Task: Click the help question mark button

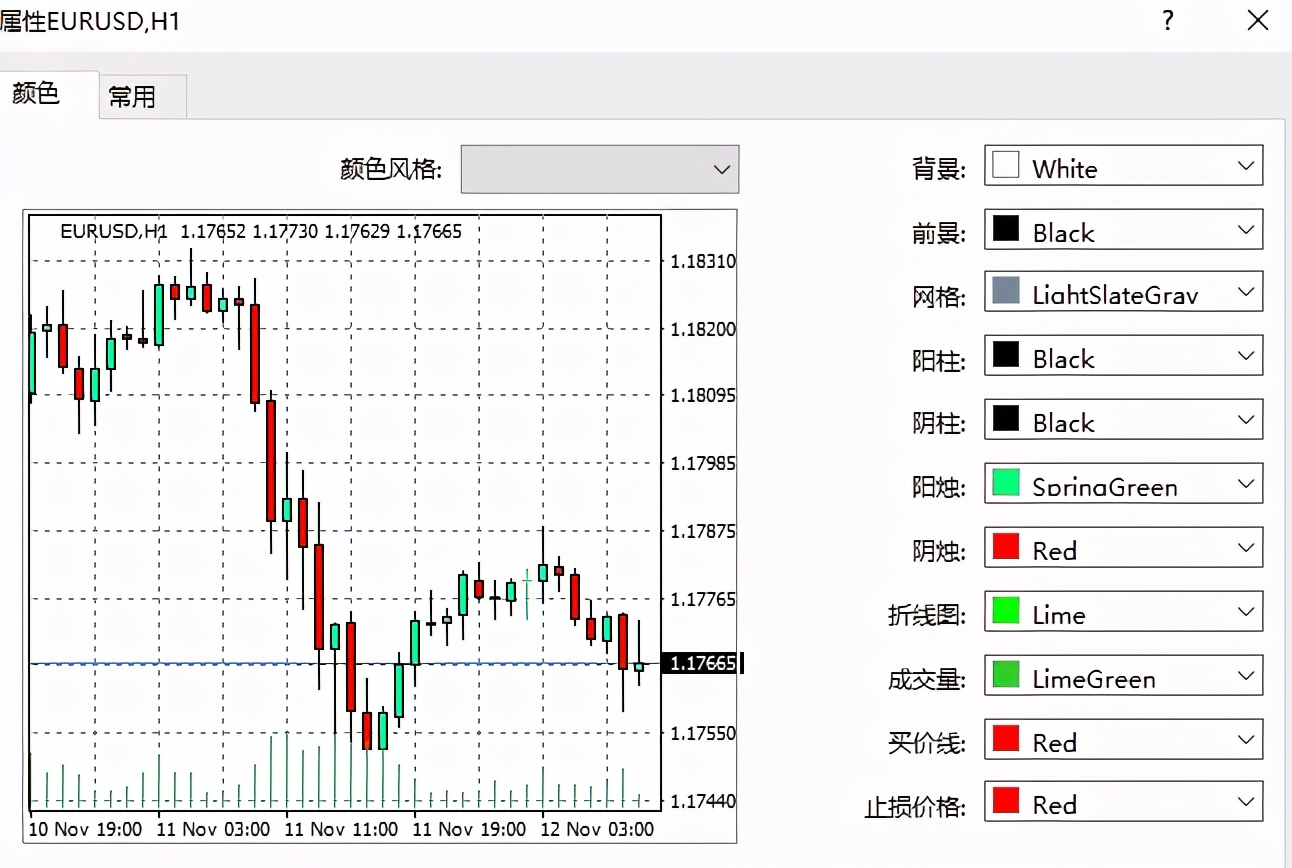Action: 1168,20
